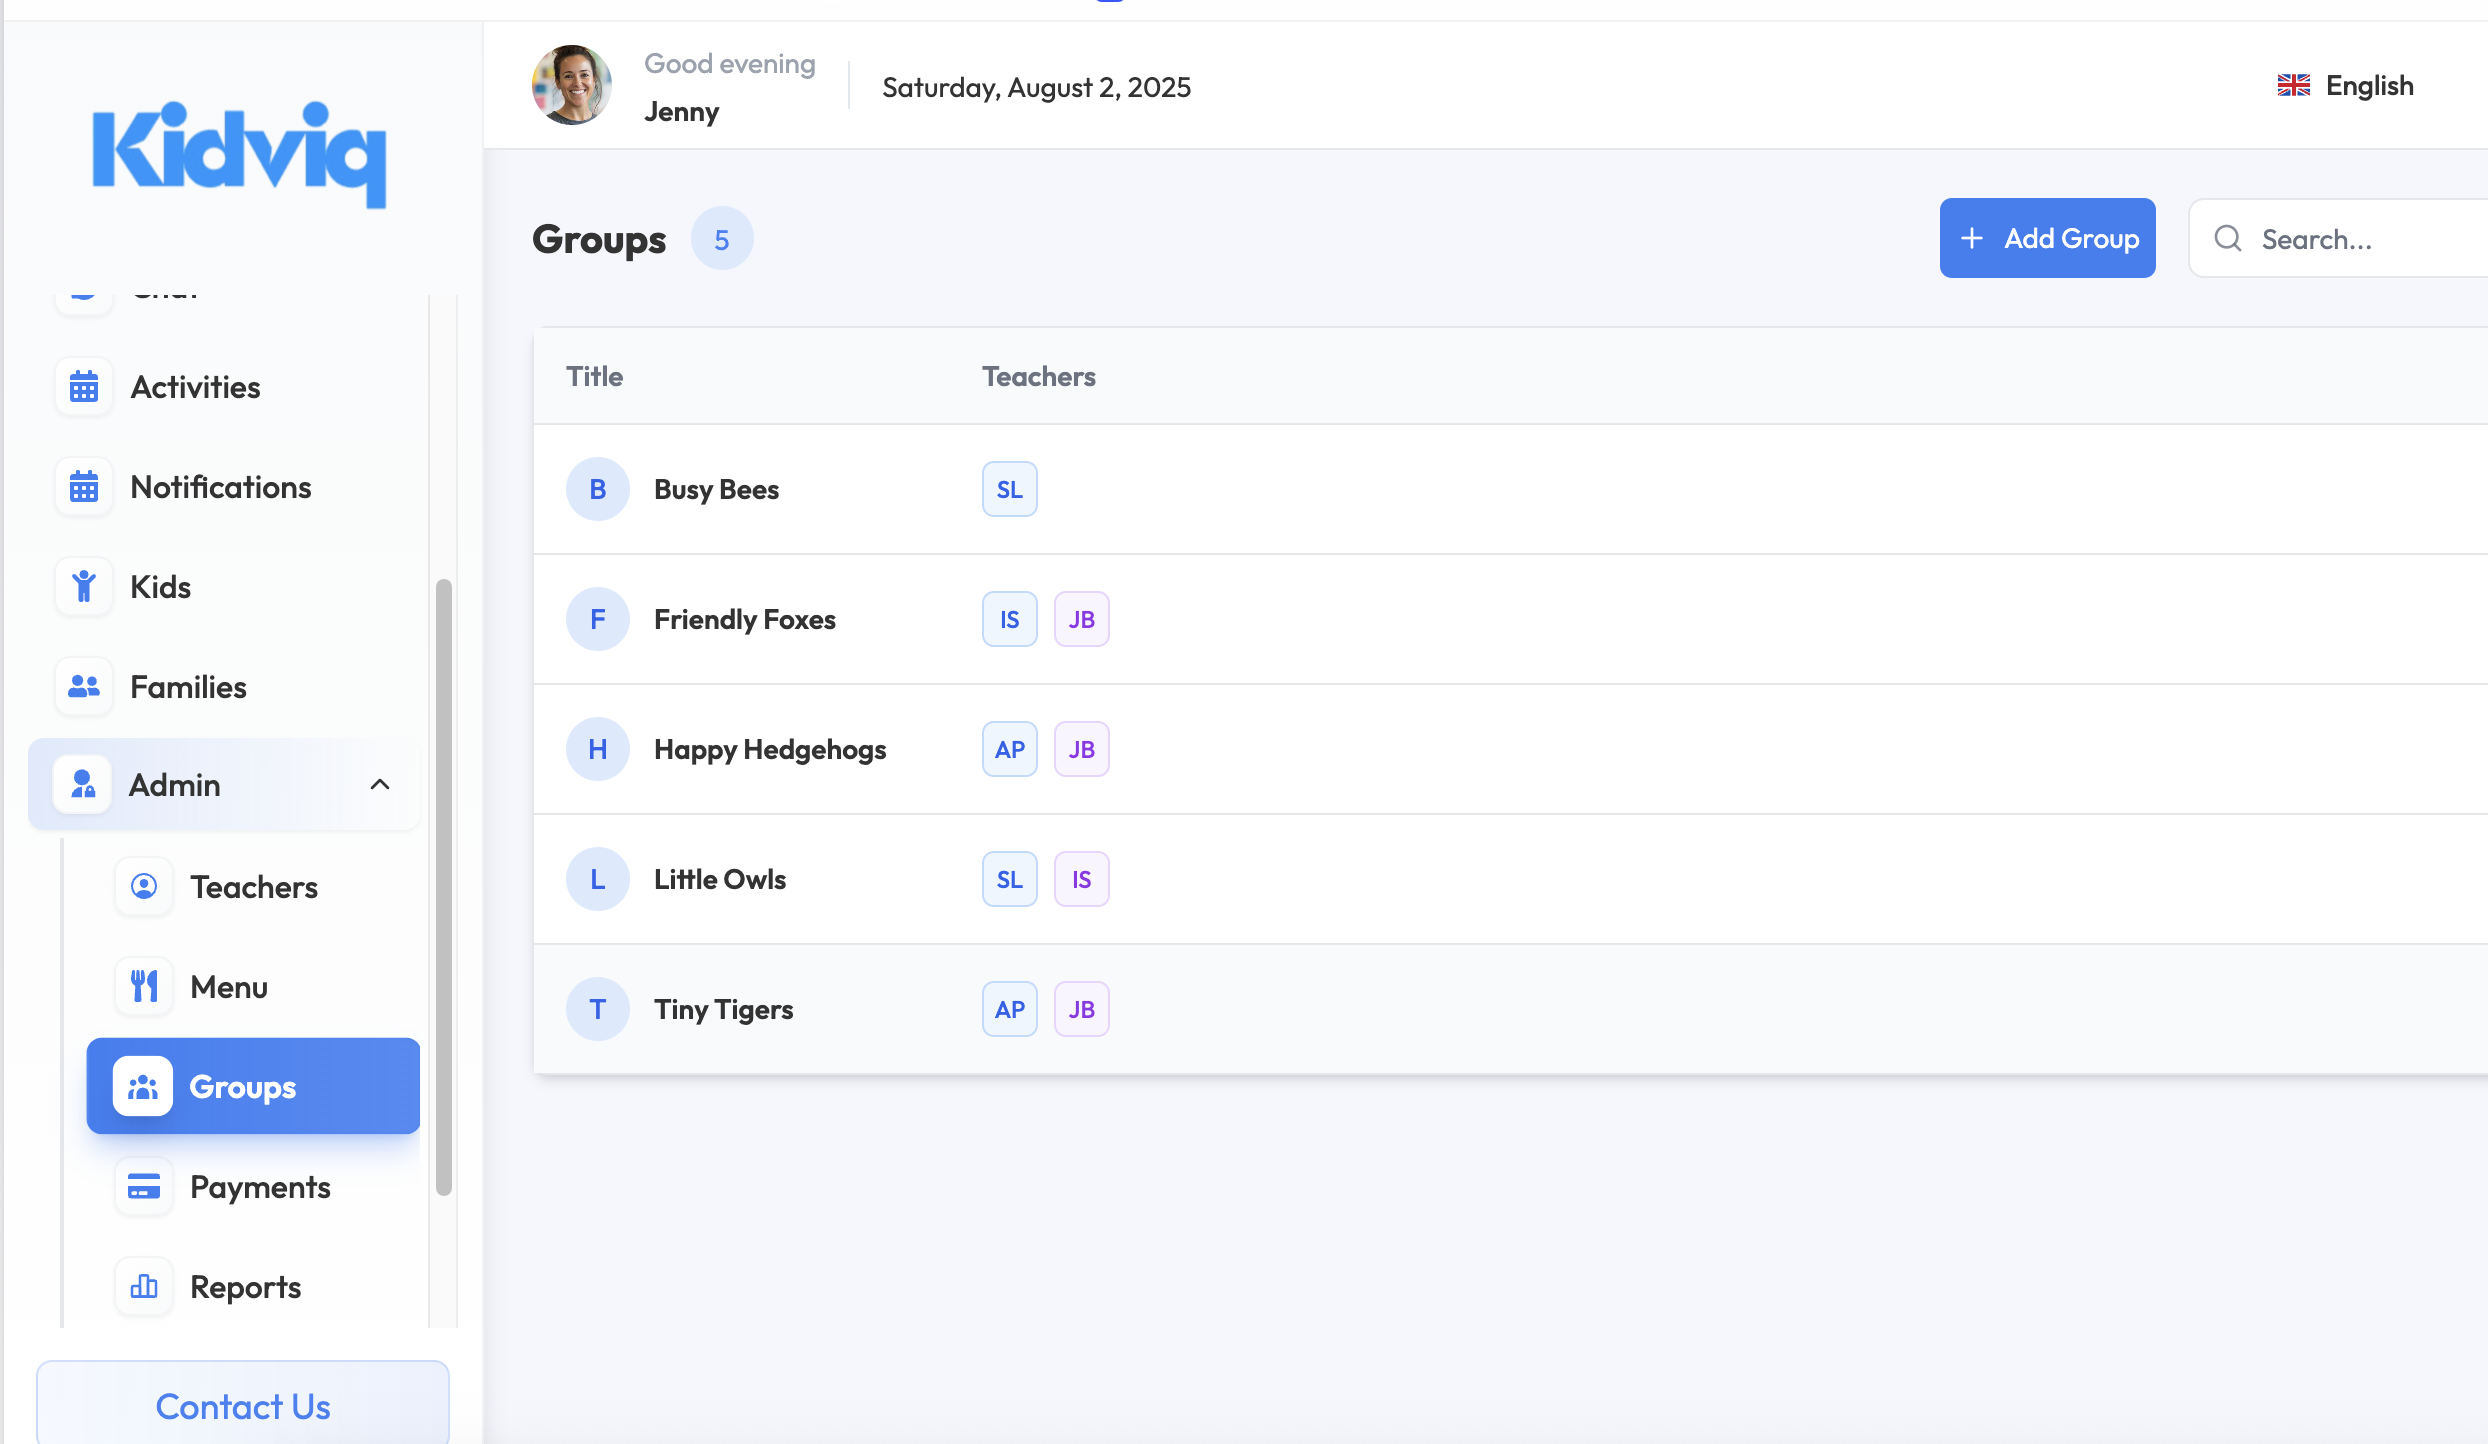
Task: Select the Groups sidebar item
Action: click(253, 1086)
